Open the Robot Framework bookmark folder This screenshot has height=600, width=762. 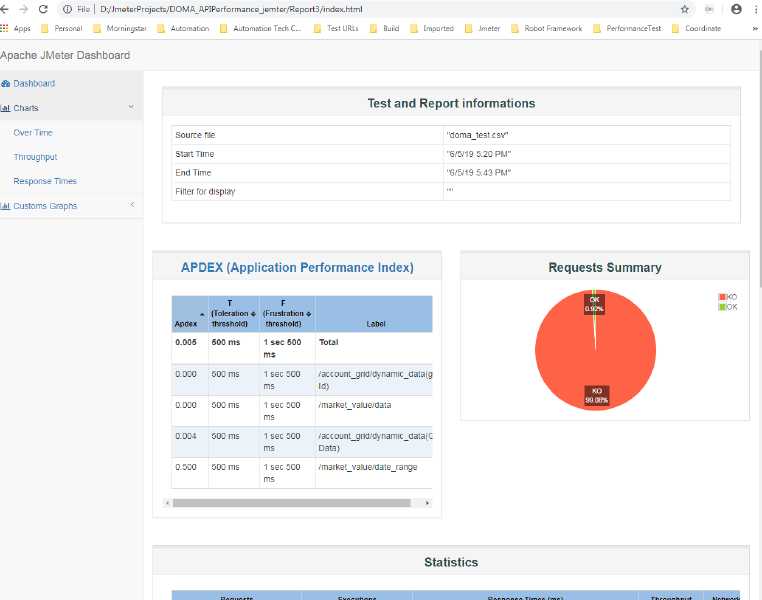point(547,28)
